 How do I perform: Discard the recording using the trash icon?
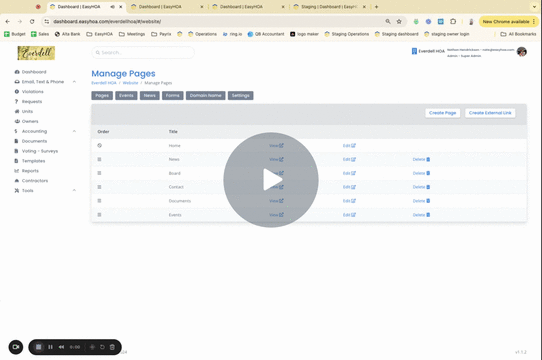[112, 347]
